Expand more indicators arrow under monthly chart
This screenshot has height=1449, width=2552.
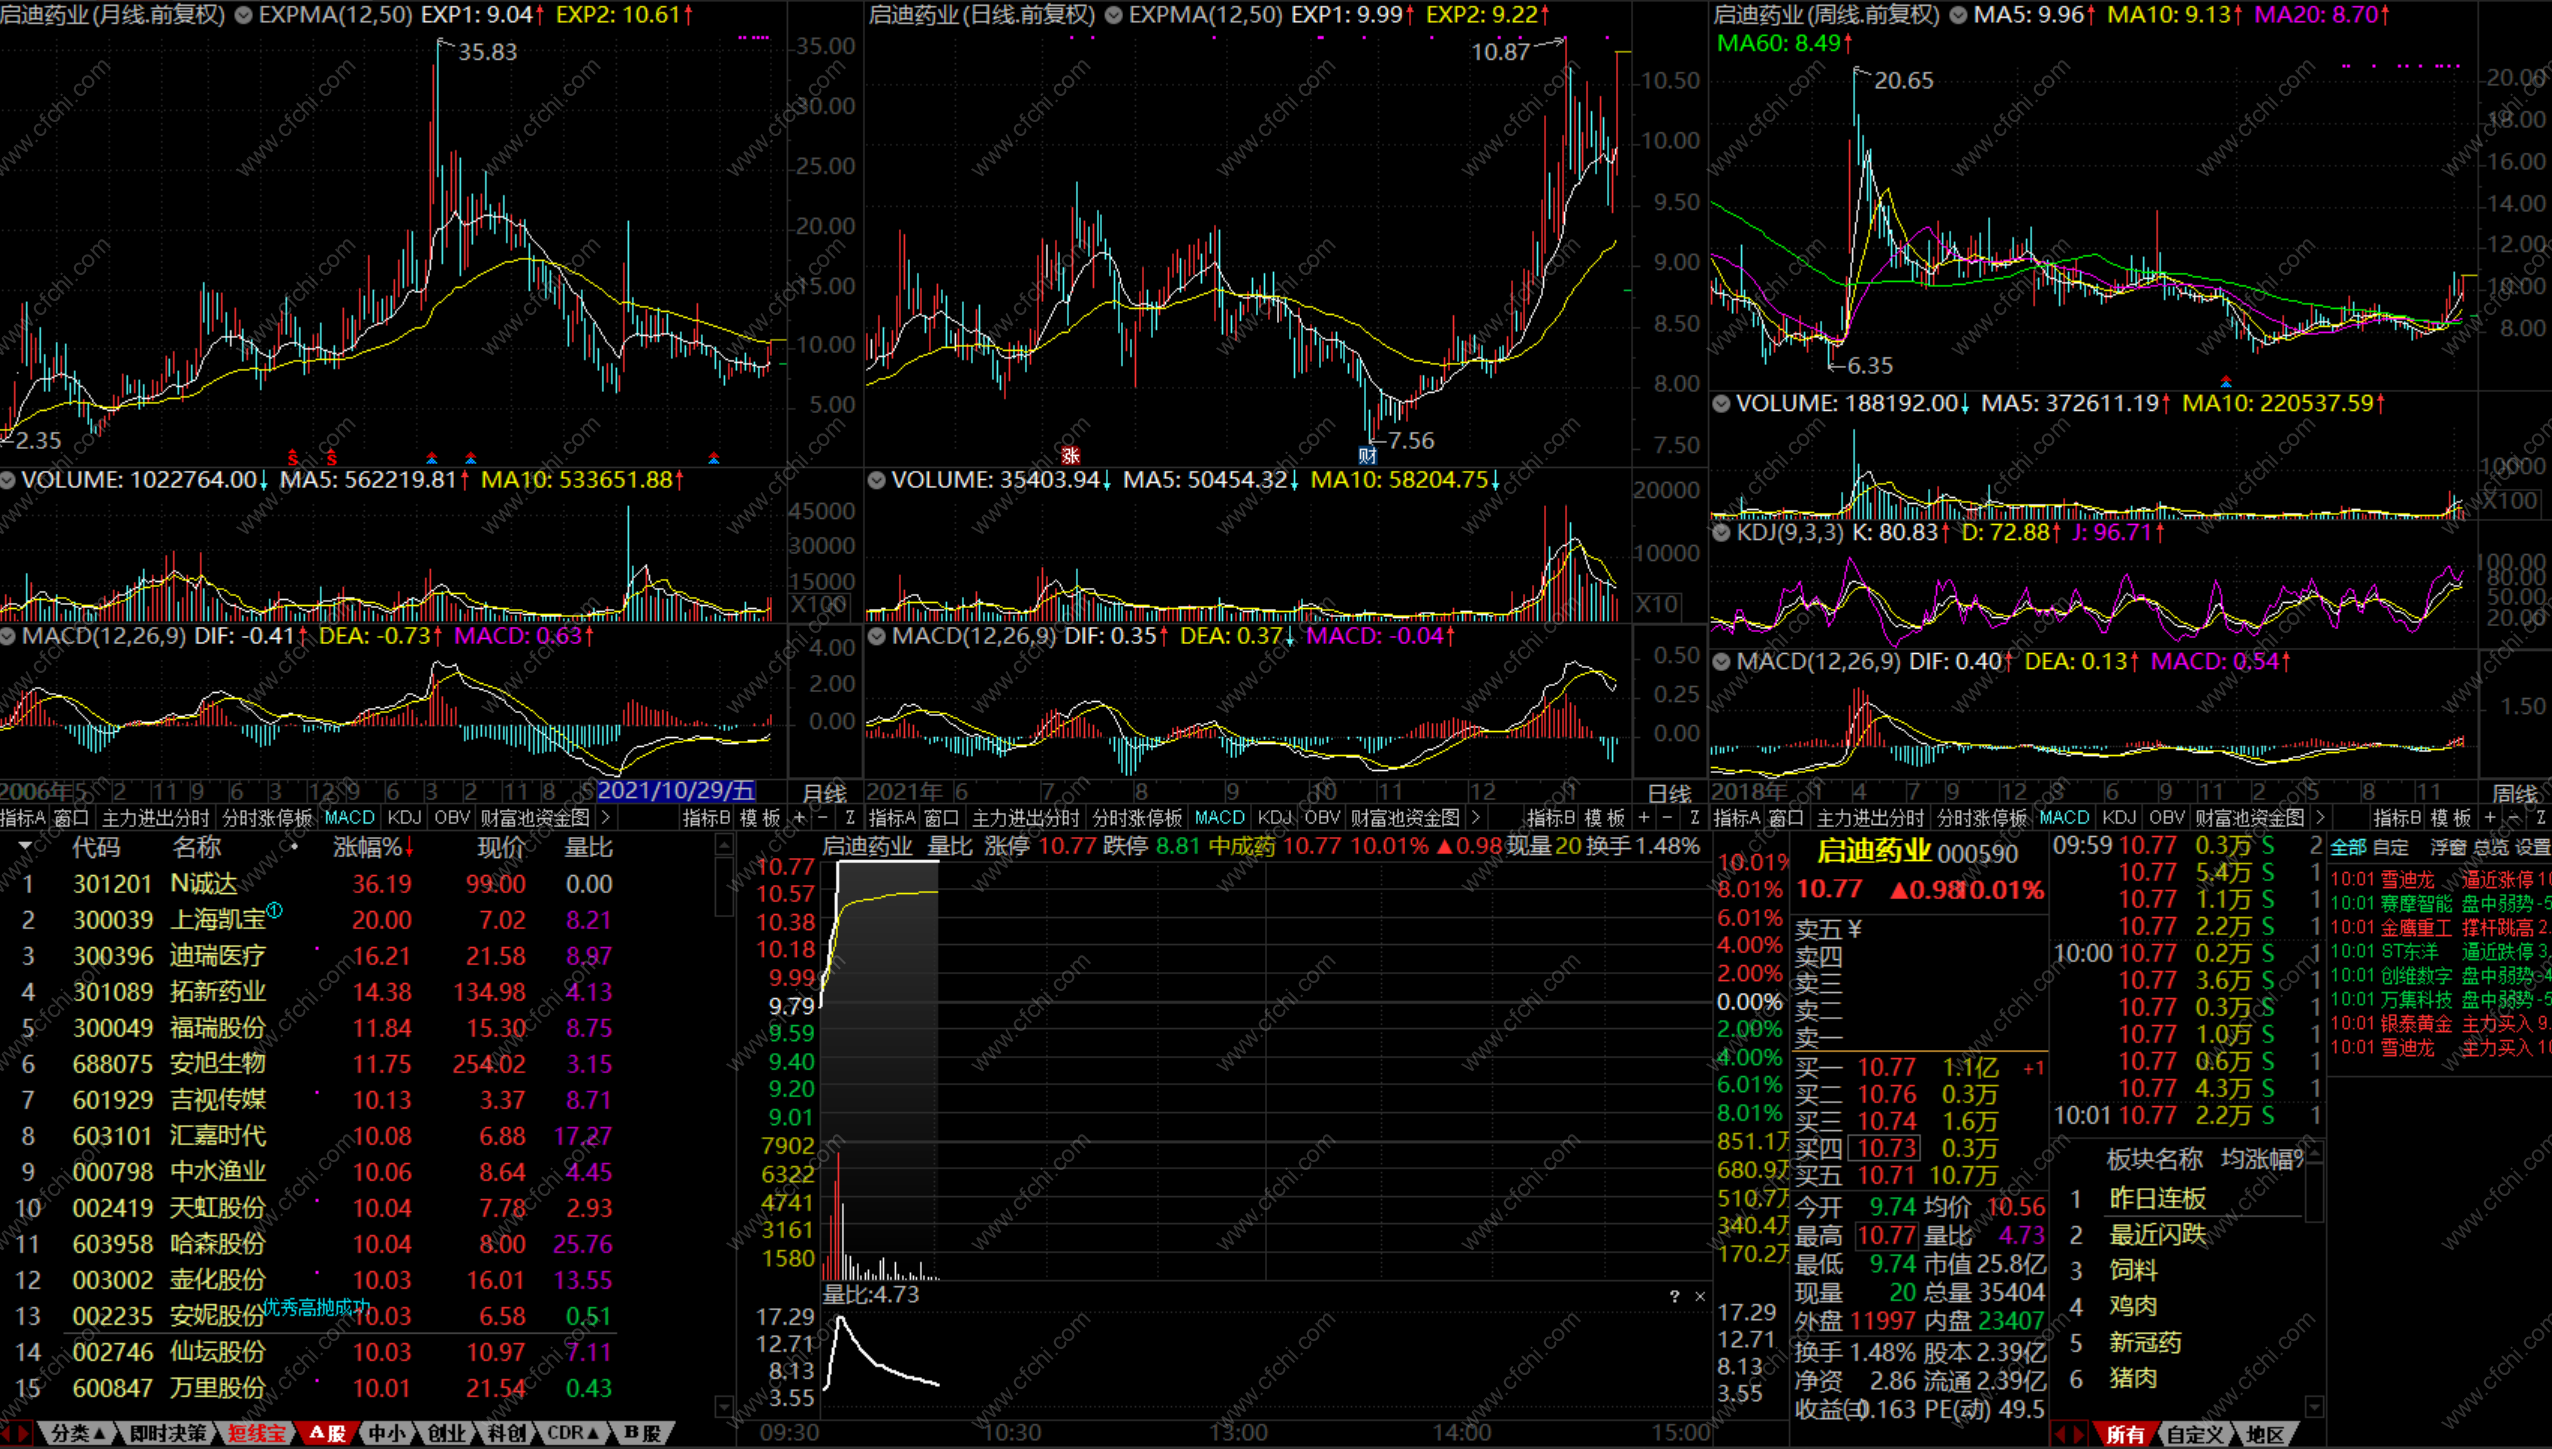pyautogui.click(x=605, y=818)
